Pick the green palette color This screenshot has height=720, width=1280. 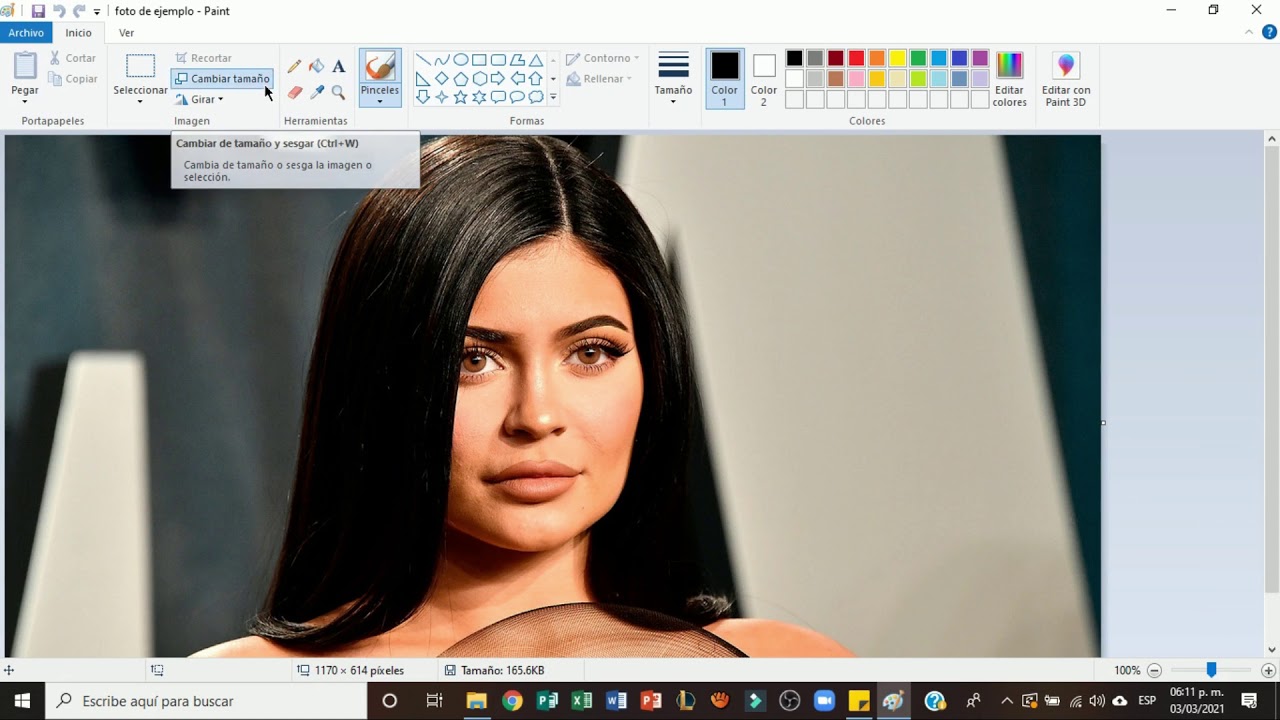click(918, 58)
